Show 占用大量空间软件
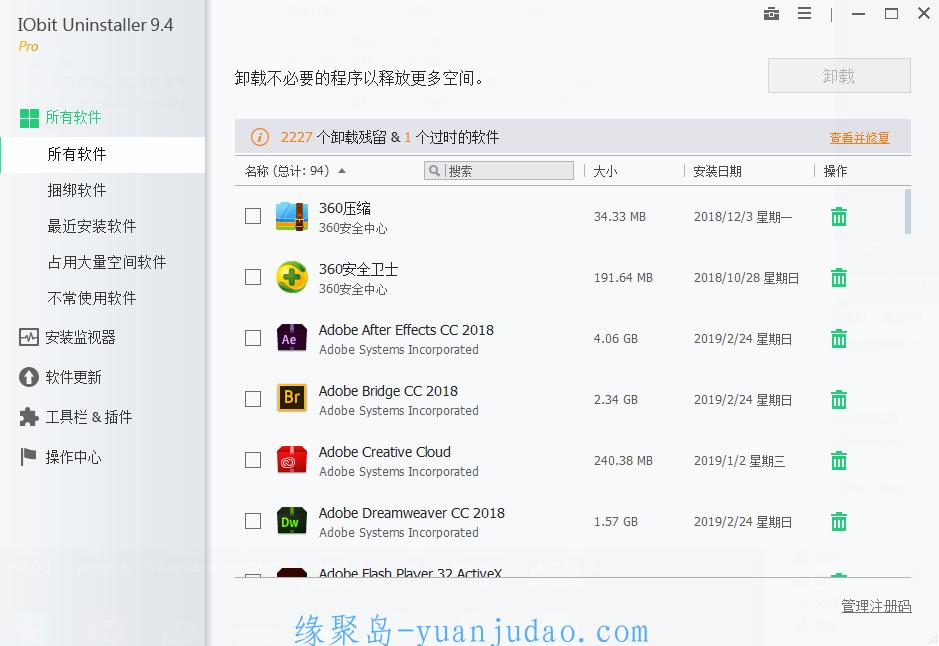 coord(107,262)
